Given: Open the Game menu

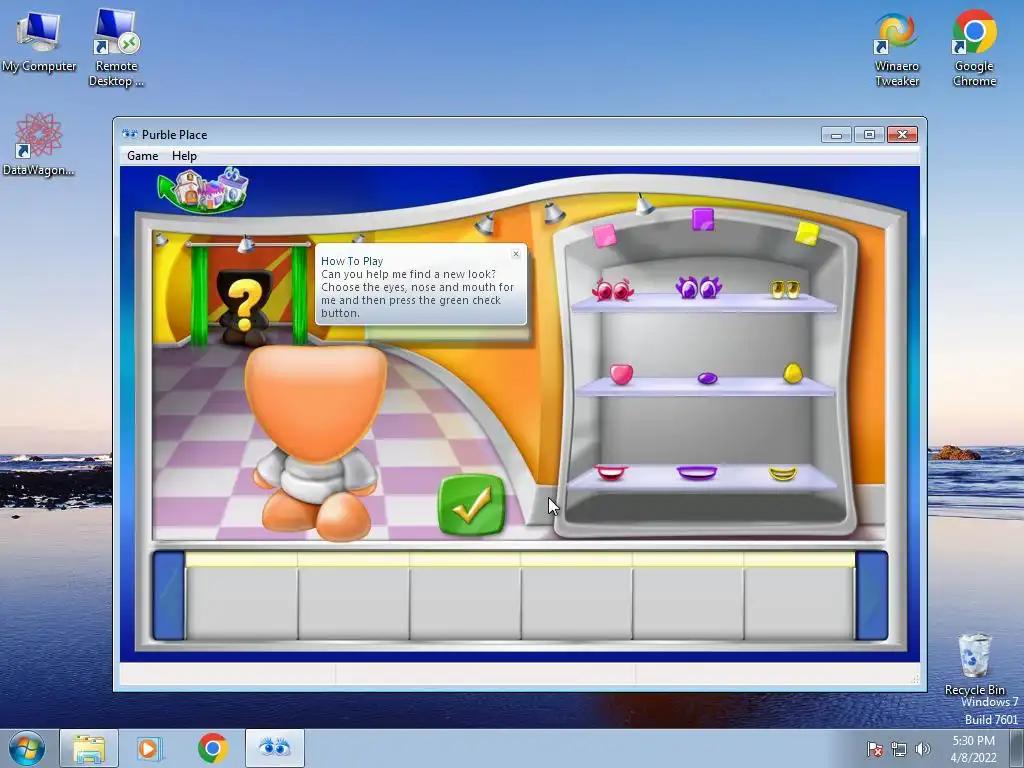Looking at the screenshot, I should click(142, 155).
